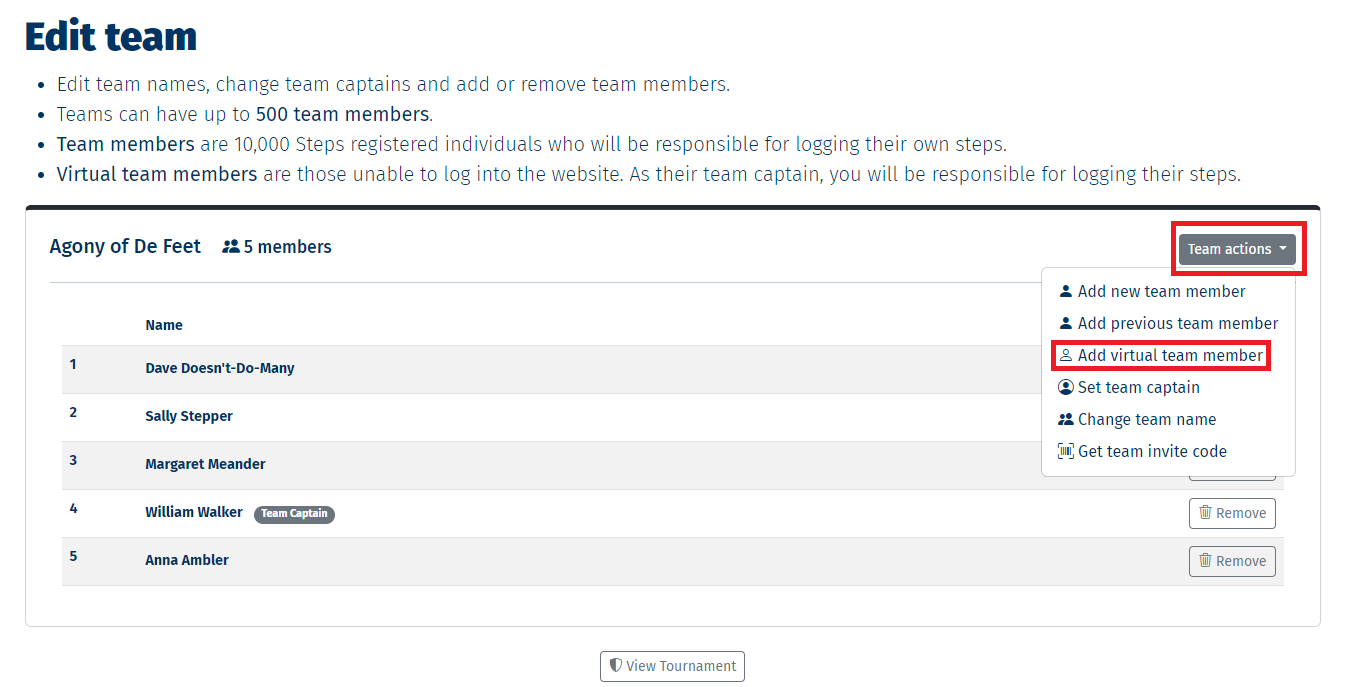
Task: Open the Team actions dropdown
Action: pyautogui.click(x=1237, y=249)
